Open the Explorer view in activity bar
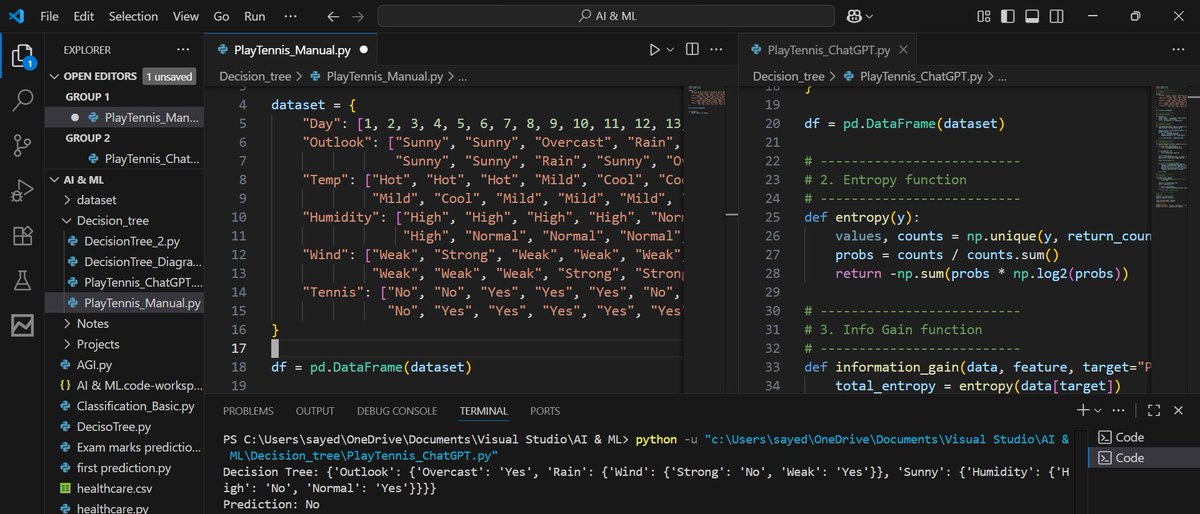 [x=22, y=55]
